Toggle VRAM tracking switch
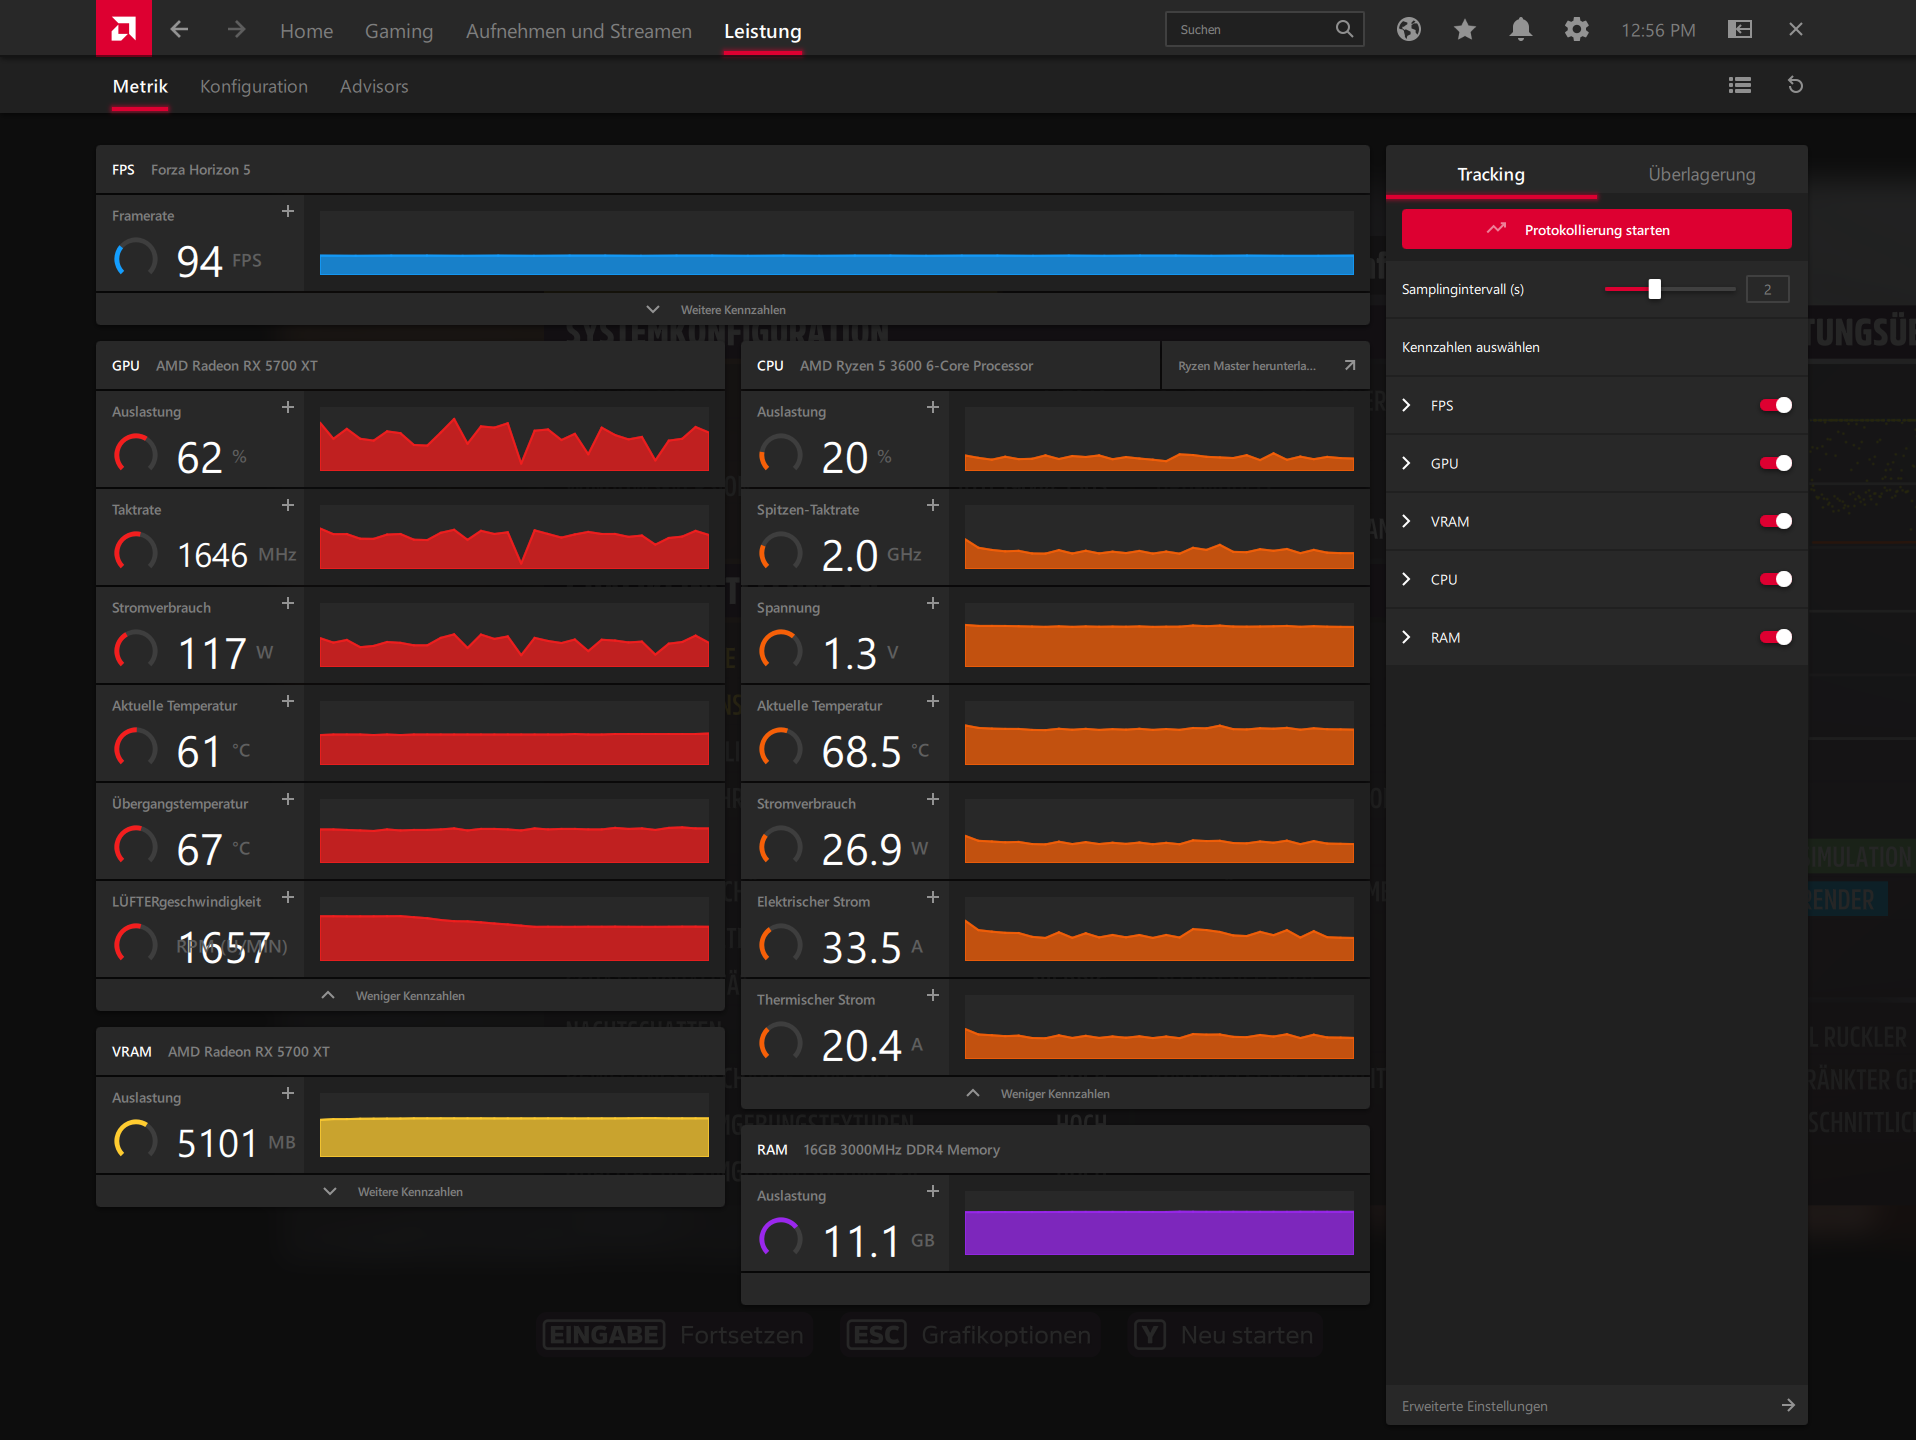This screenshot has width=1916, height=1440. tap(1776, 521)
